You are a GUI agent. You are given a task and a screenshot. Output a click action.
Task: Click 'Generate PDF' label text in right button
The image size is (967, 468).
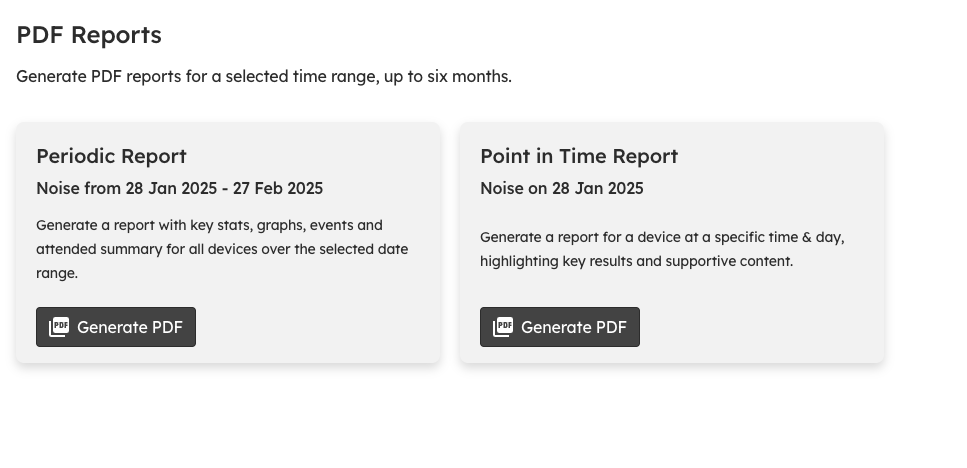574,327
